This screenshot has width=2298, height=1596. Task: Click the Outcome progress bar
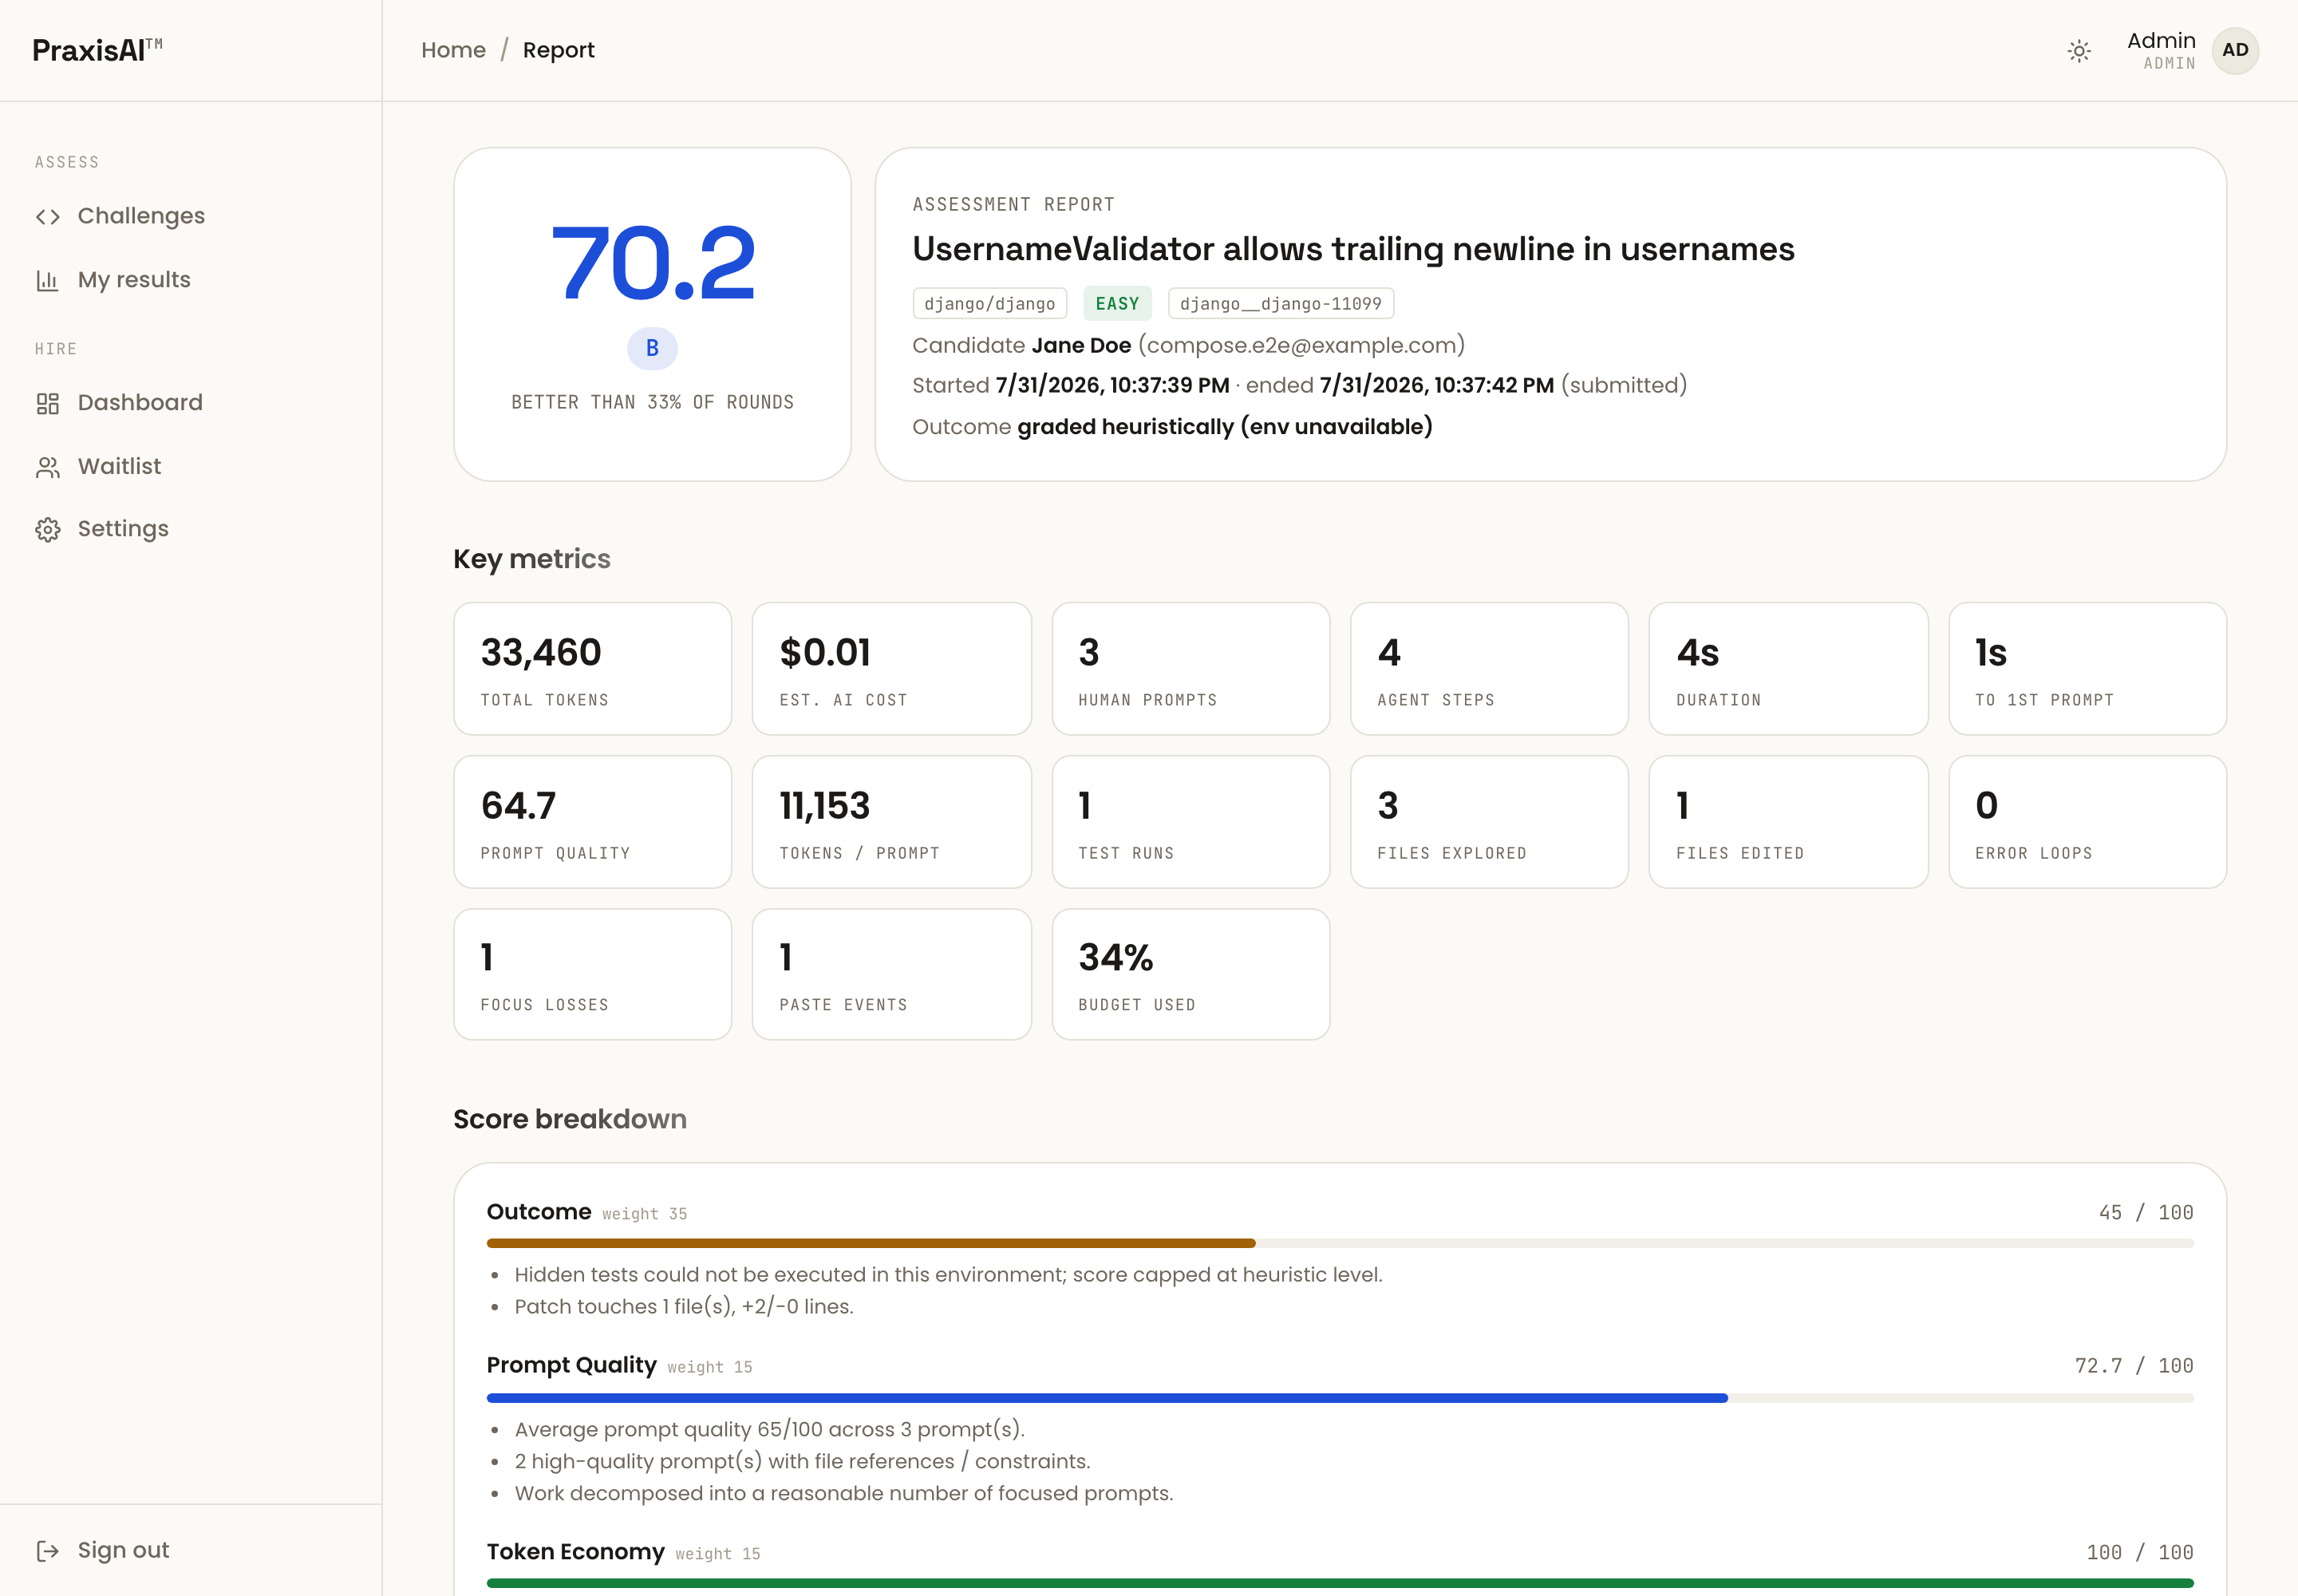(1339, 1243)
